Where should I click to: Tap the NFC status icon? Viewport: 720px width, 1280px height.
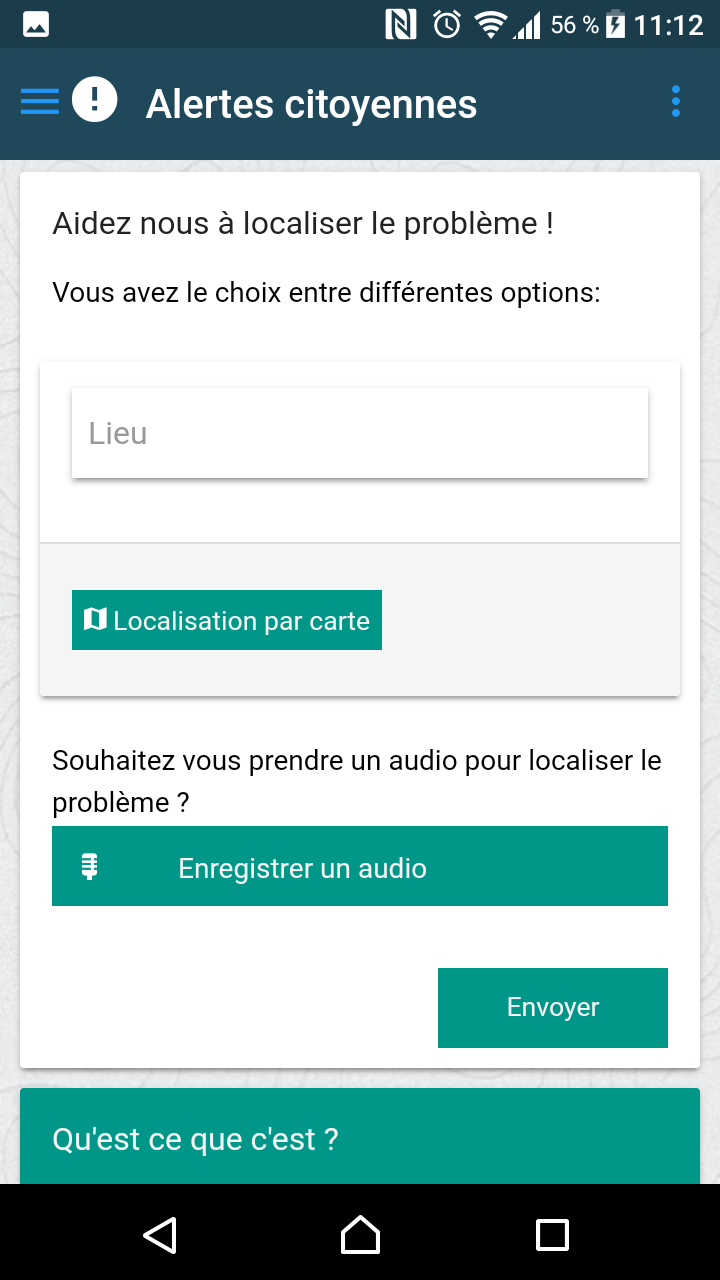tap(400, 25)
